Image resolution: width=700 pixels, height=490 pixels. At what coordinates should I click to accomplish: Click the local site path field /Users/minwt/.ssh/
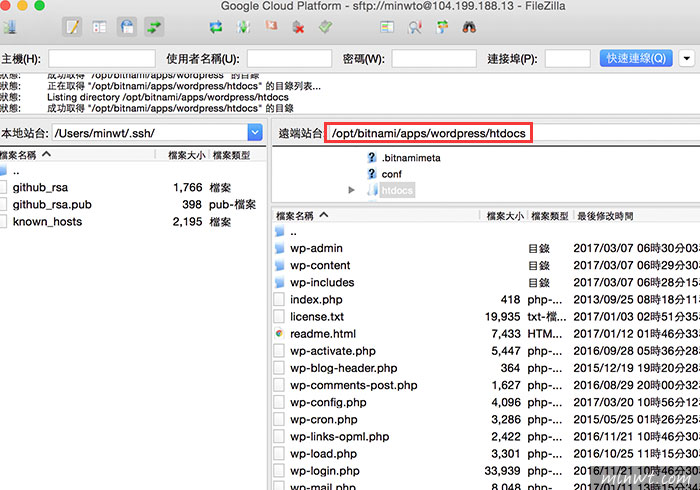click(150, 133)
